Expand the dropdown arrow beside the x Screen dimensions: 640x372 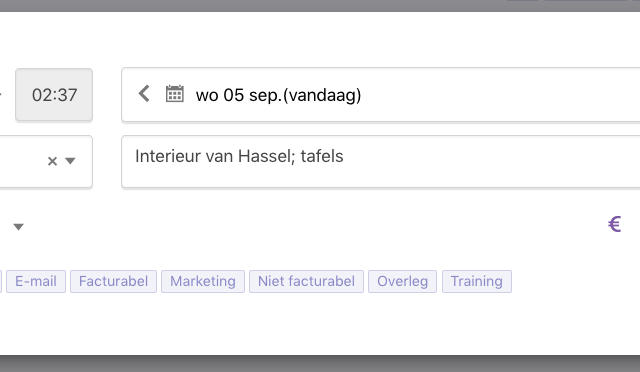pyautogui.click(x=70, y=161)
